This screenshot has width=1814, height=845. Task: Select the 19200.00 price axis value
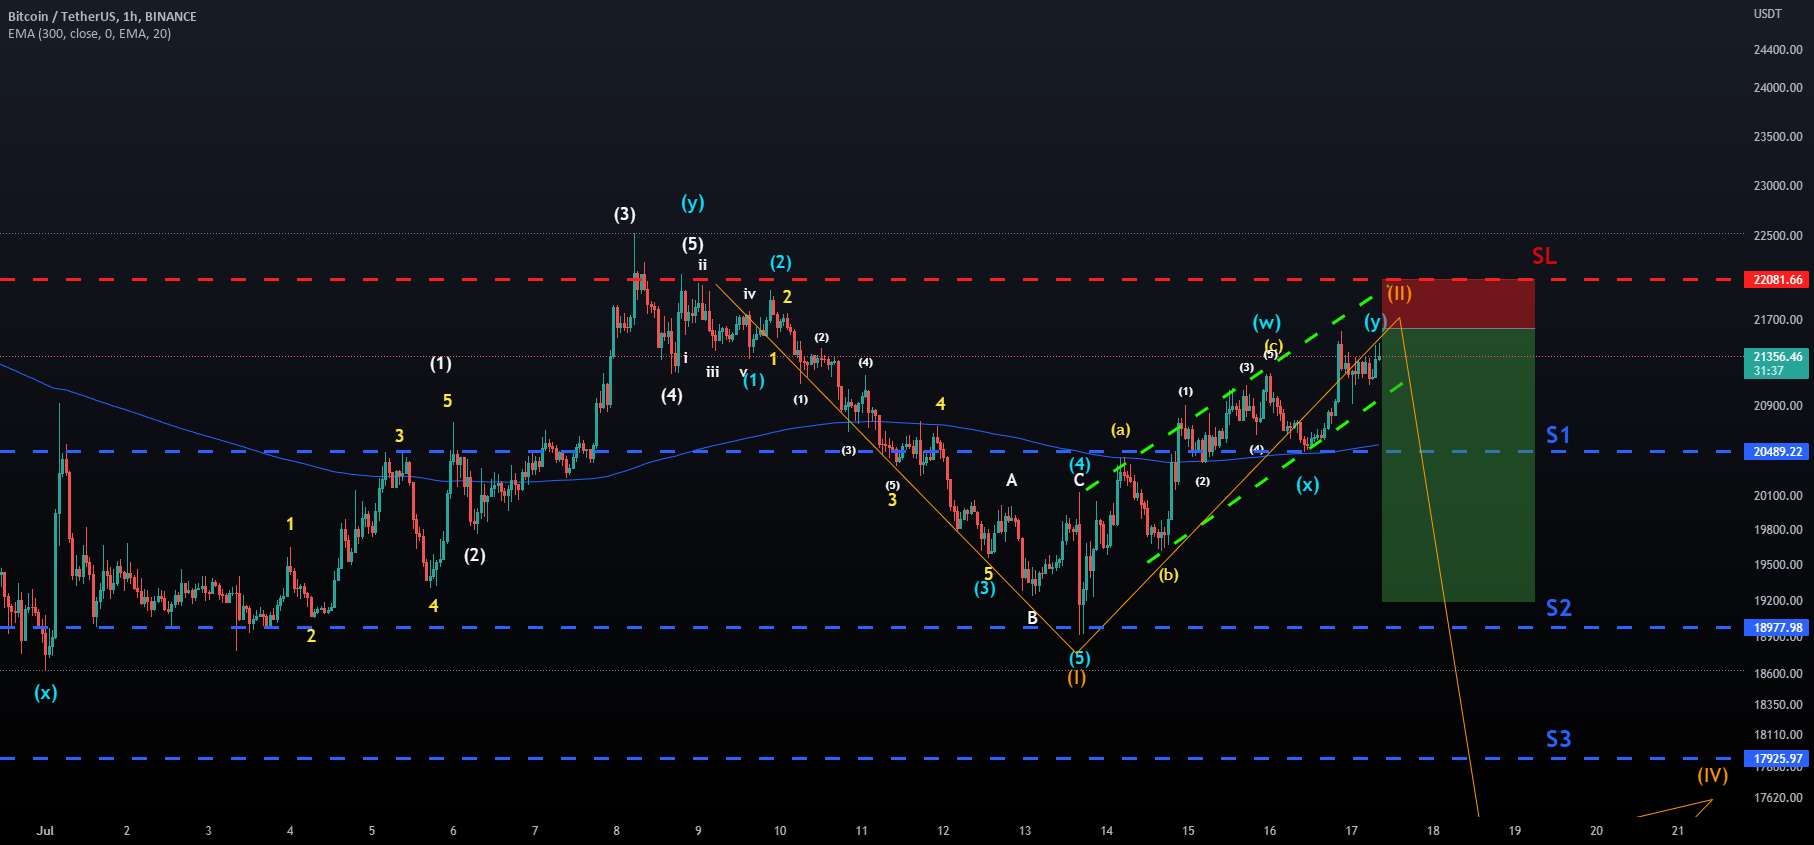point(1777,601)
